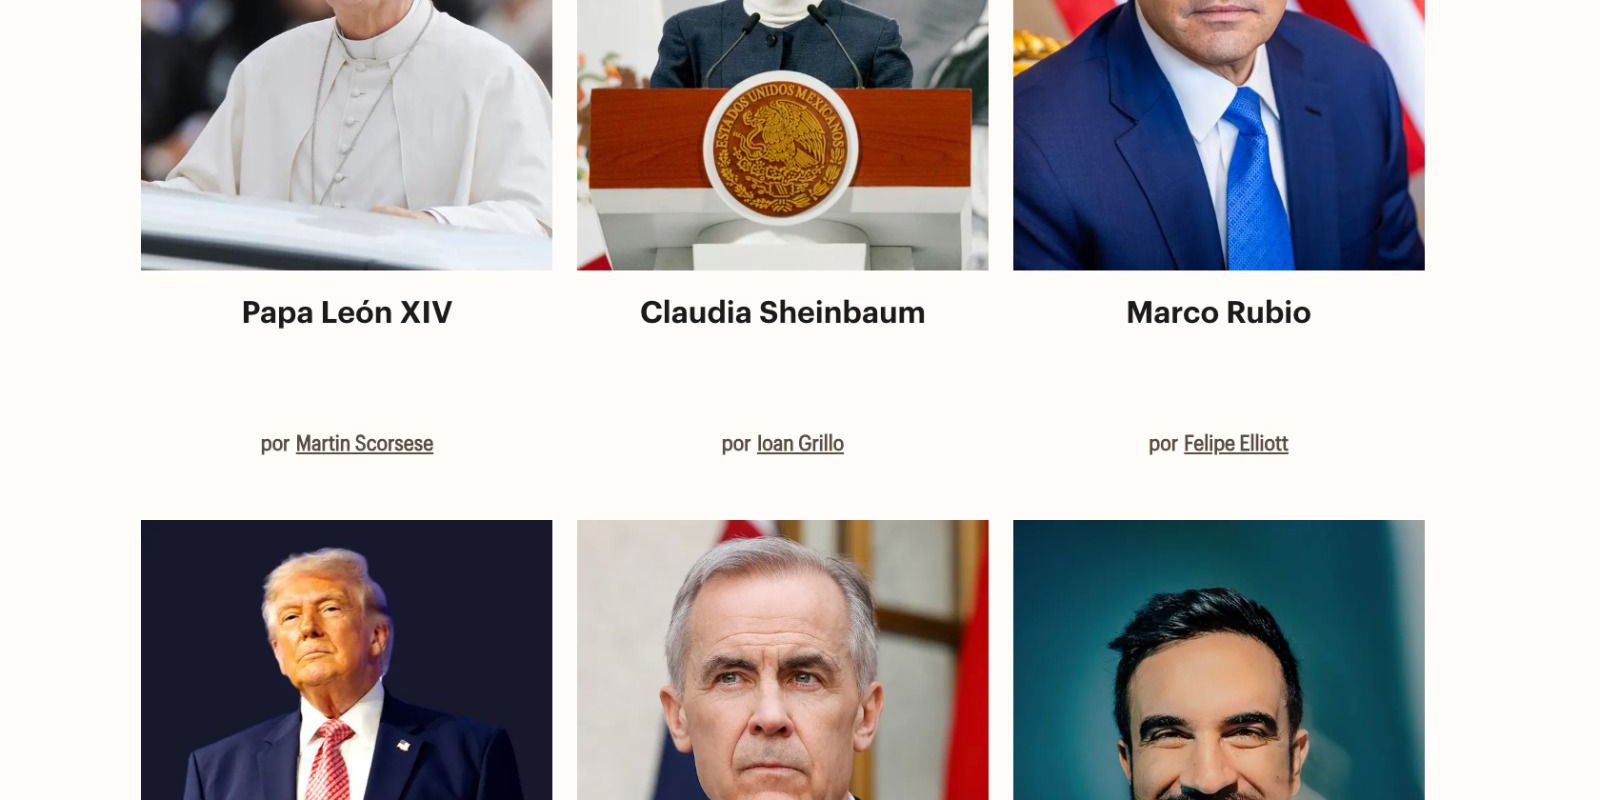Click the Estados Unidos Mexicanos seal on podium
The width and height of the screenshot is (1600, 800).
(x=780, y=147)
